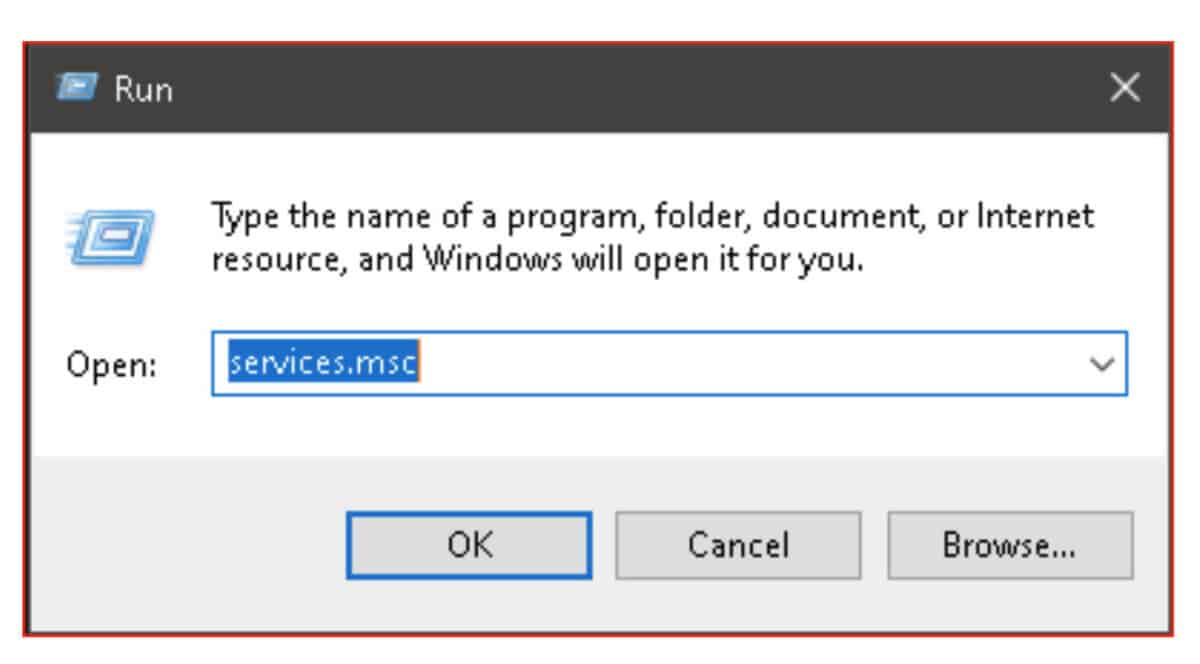Click the "Run" title text
1200x664 pixels.
click(143, 91)
